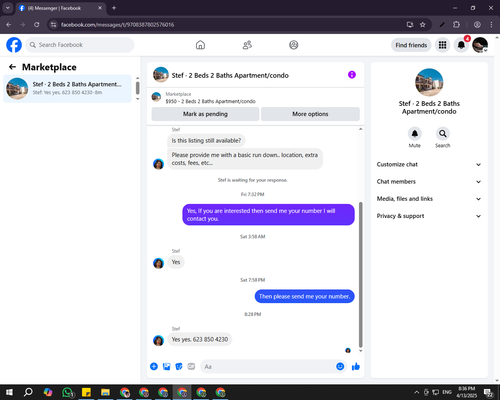Click More options button
The width and height of the screenshot is (500, 400).
pyautogui.click(x=310, y=114)
